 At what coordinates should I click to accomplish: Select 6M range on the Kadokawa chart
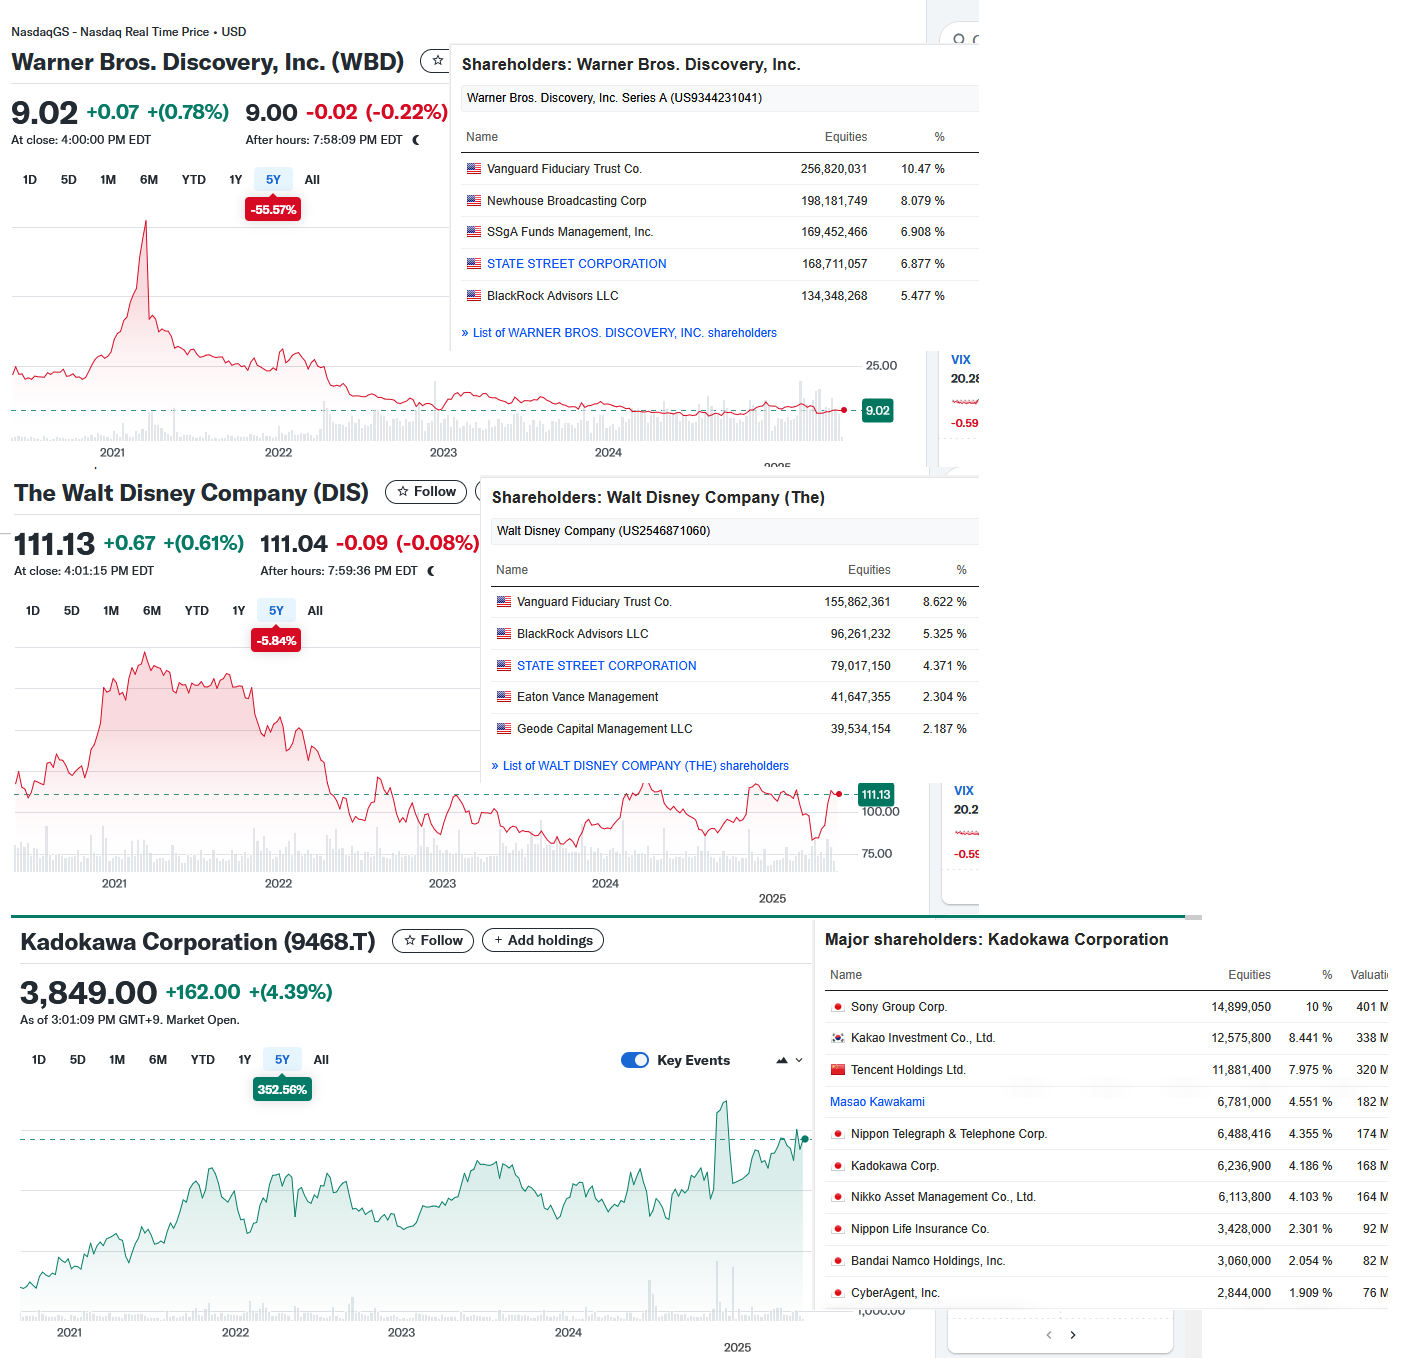coord(158,1060)
